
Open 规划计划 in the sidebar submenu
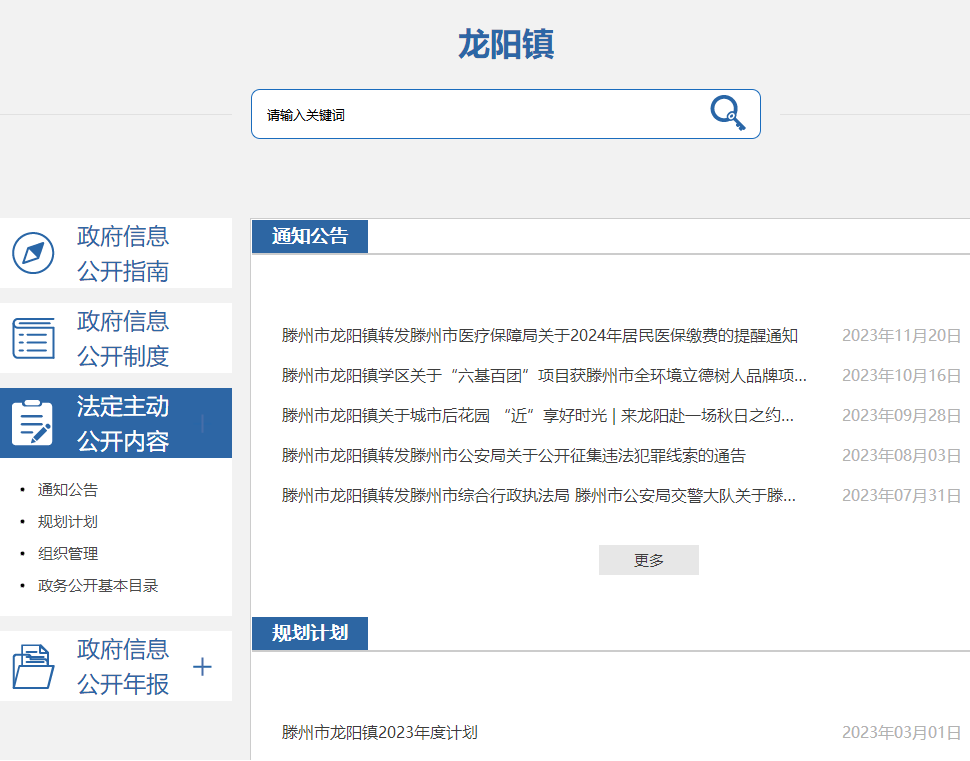pyautogui.click(x=68, y=522)
